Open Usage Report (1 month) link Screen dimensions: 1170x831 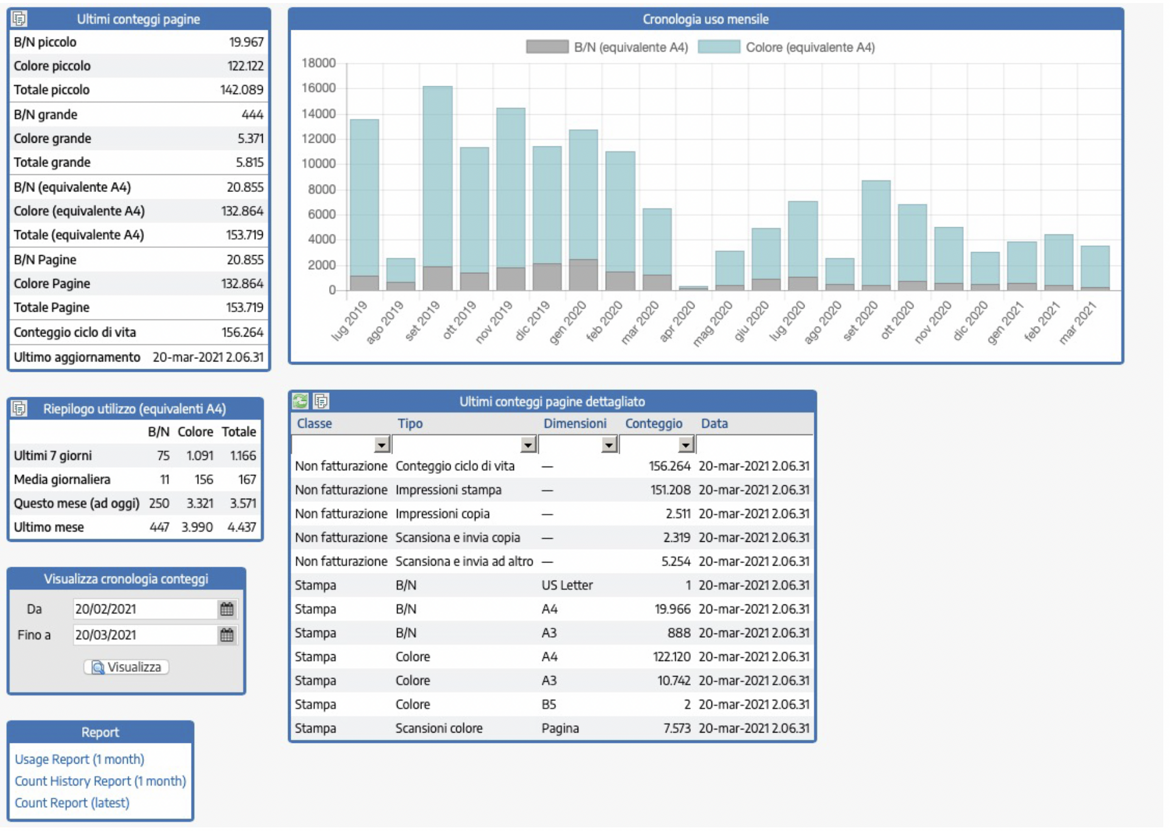click(x=79, y=759)
